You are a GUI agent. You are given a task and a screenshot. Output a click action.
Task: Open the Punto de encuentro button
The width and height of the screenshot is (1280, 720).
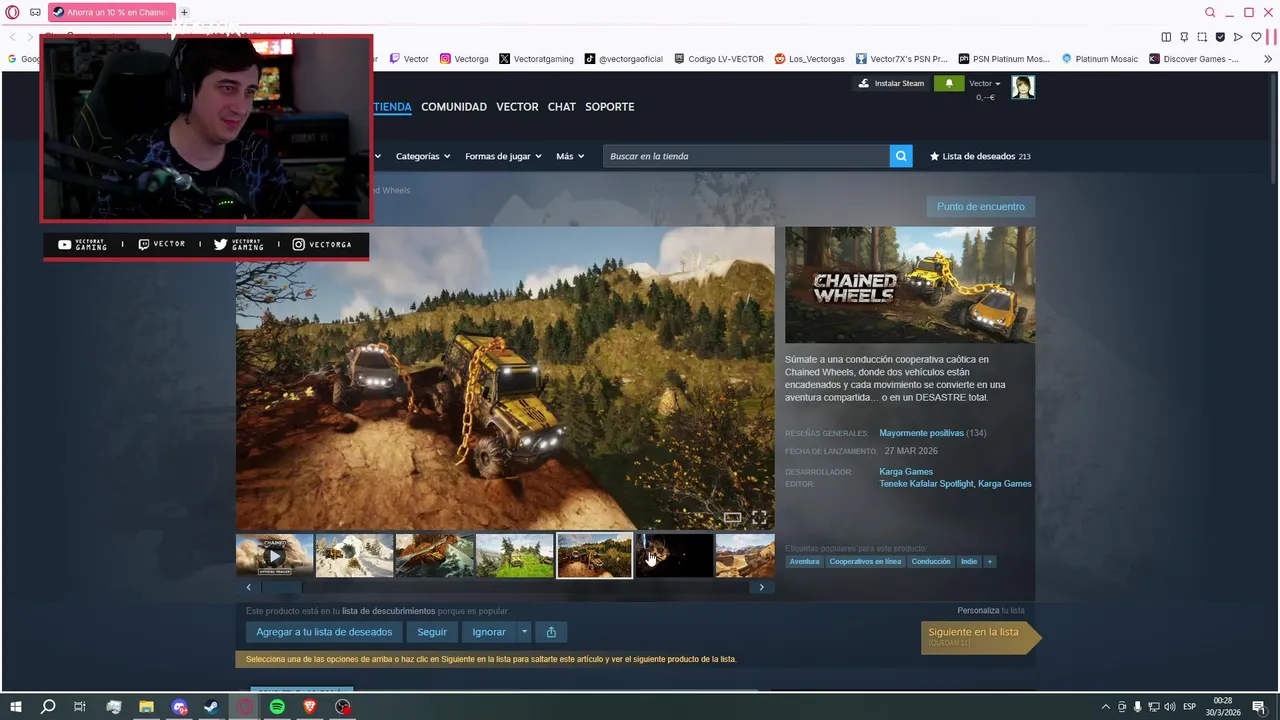point(981,207)
